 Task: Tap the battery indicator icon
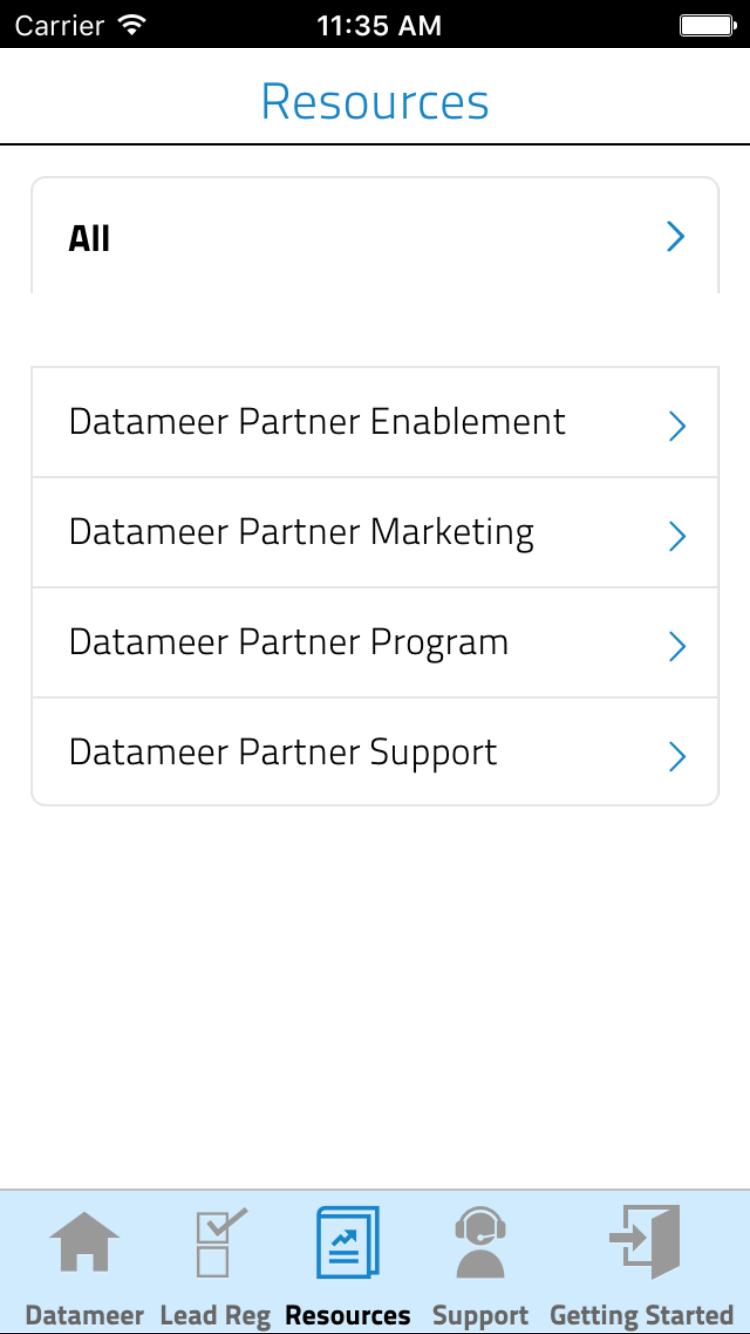coord(708,24)
